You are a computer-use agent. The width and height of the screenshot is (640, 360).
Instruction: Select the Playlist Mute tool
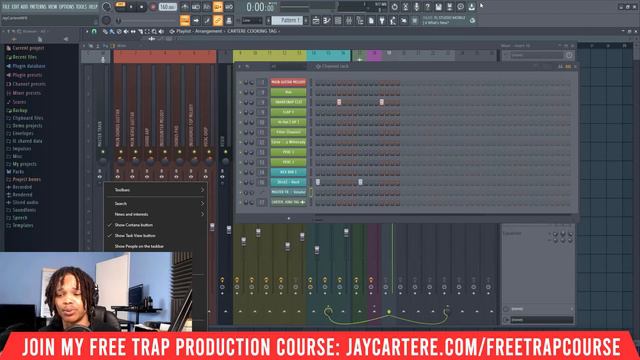click(126, 31)
